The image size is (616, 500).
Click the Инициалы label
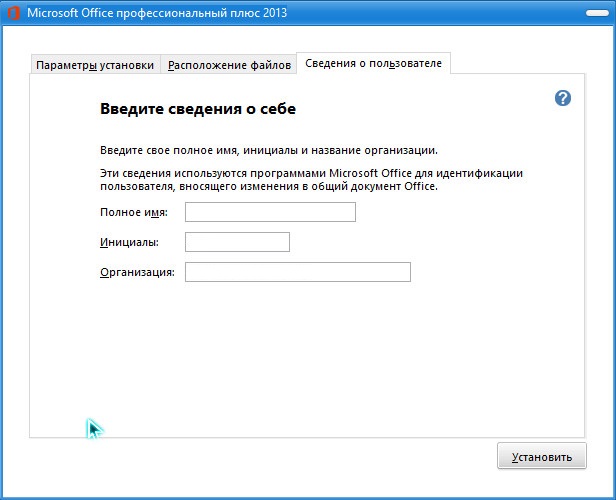point(129,242)
